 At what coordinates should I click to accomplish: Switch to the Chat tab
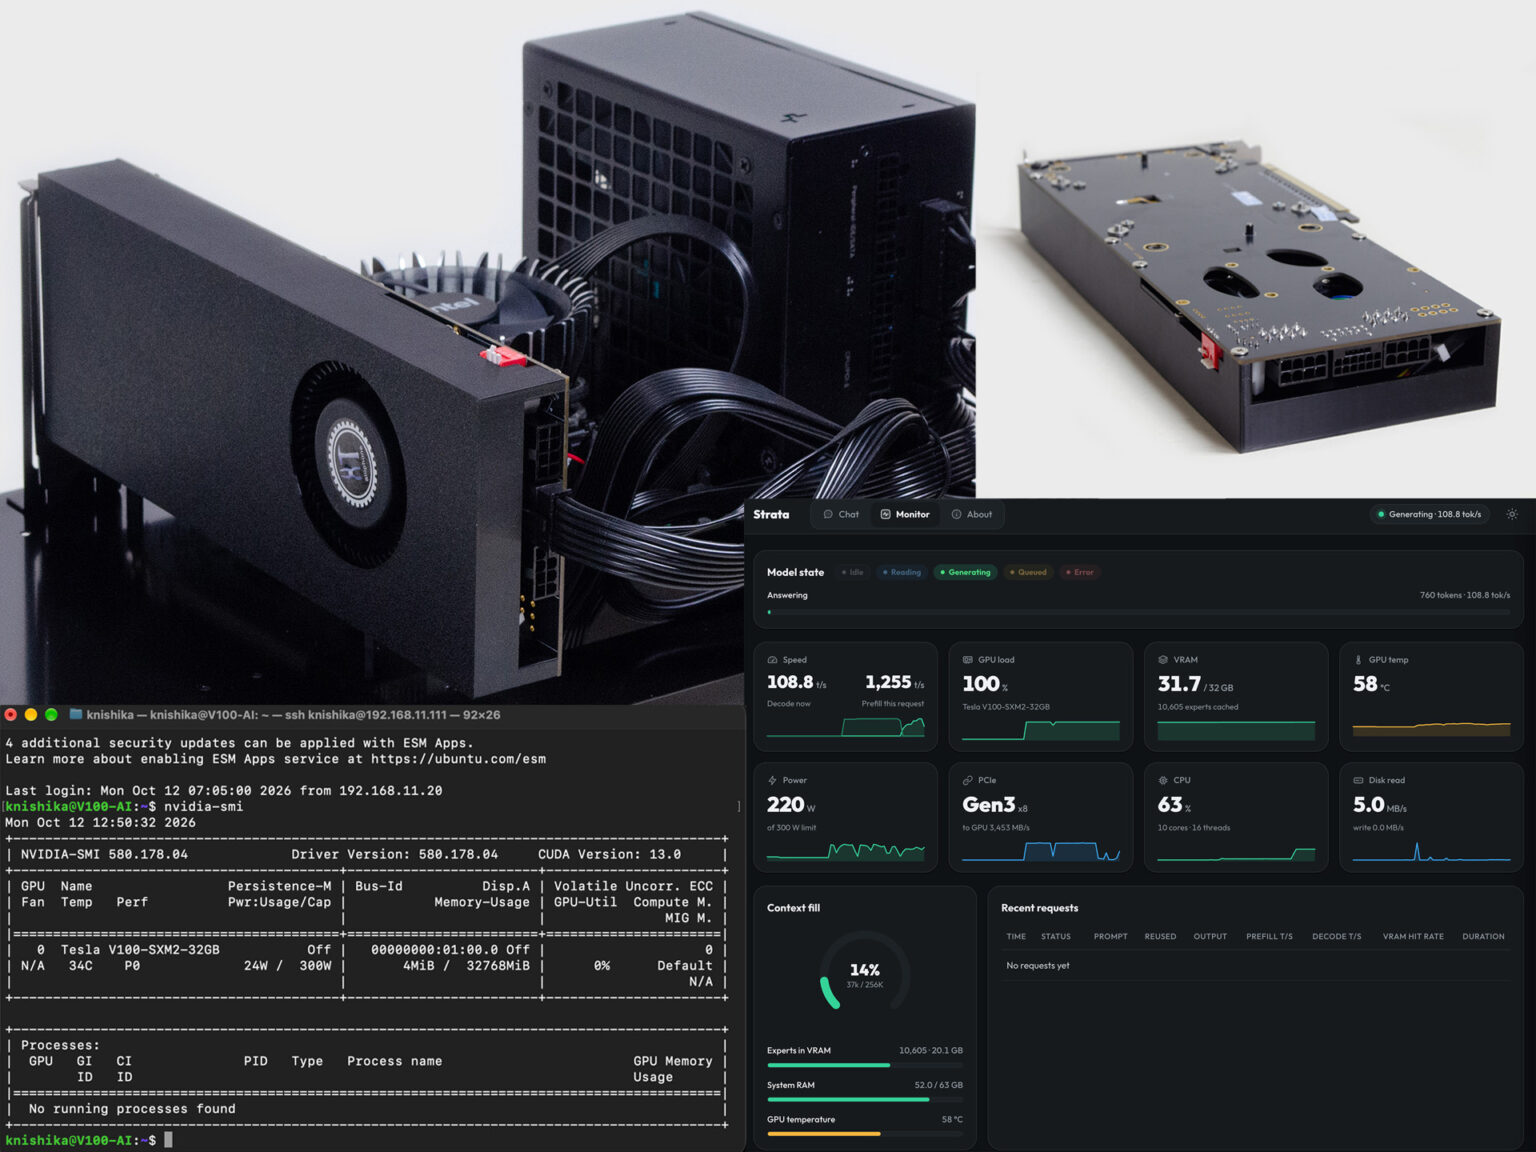840,514
